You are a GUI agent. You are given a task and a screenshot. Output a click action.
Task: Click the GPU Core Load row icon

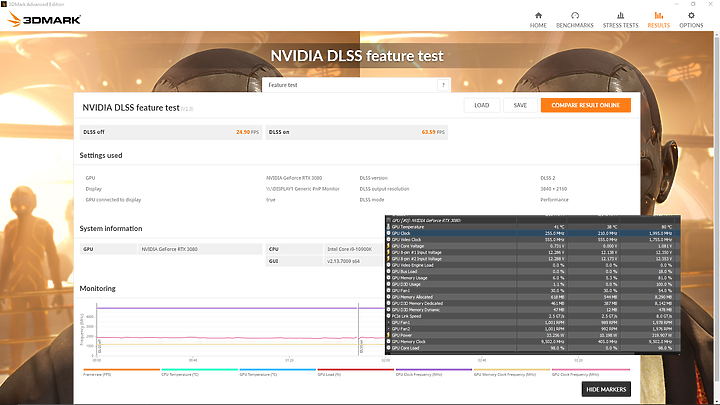click(388, 348)
